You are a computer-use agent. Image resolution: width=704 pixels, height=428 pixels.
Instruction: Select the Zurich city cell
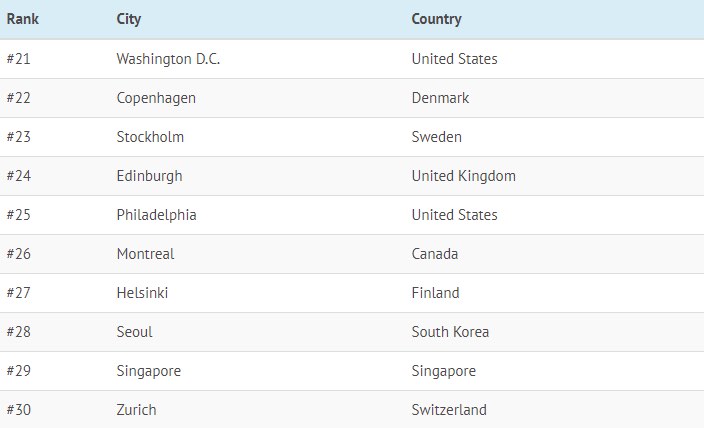tap(136, 410)
